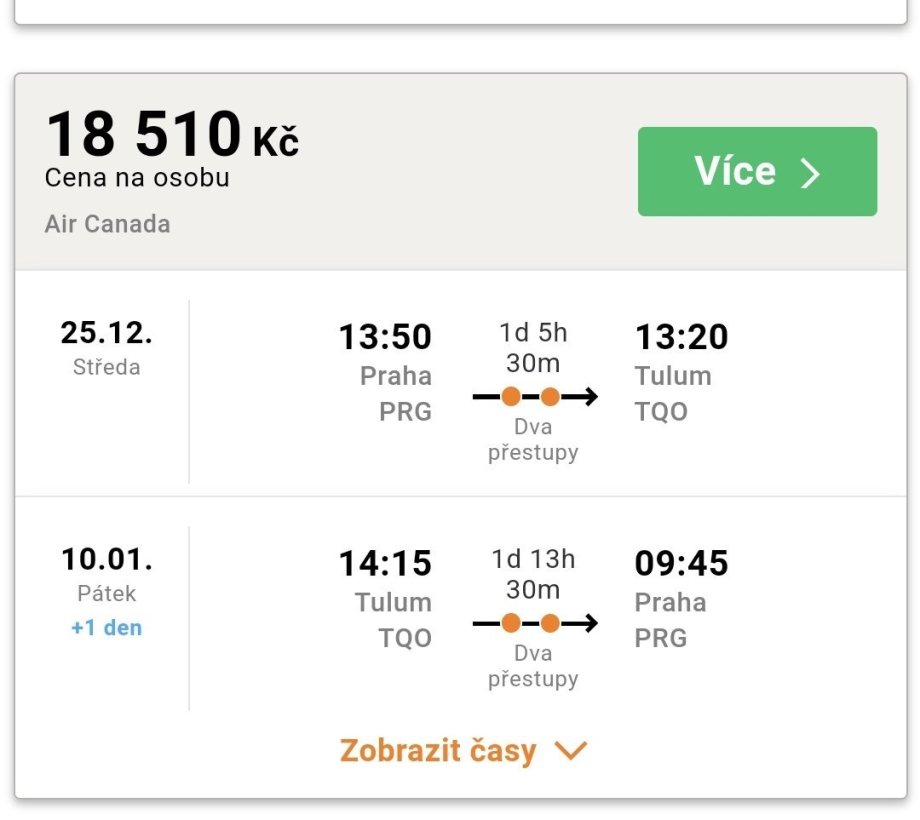The height and width of the screenshot is (820, 920).
Task: Click the return date 10.01.
Action: coord(106,558)
